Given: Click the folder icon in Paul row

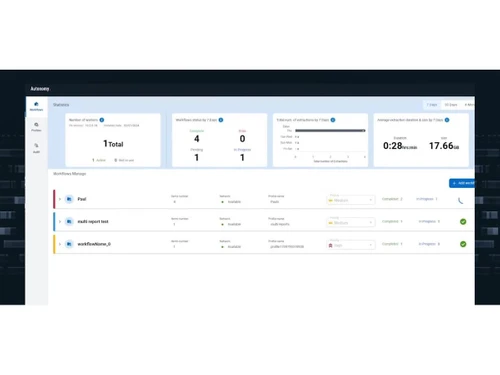Looking at the screenshot, I should (x=69, y=199).
